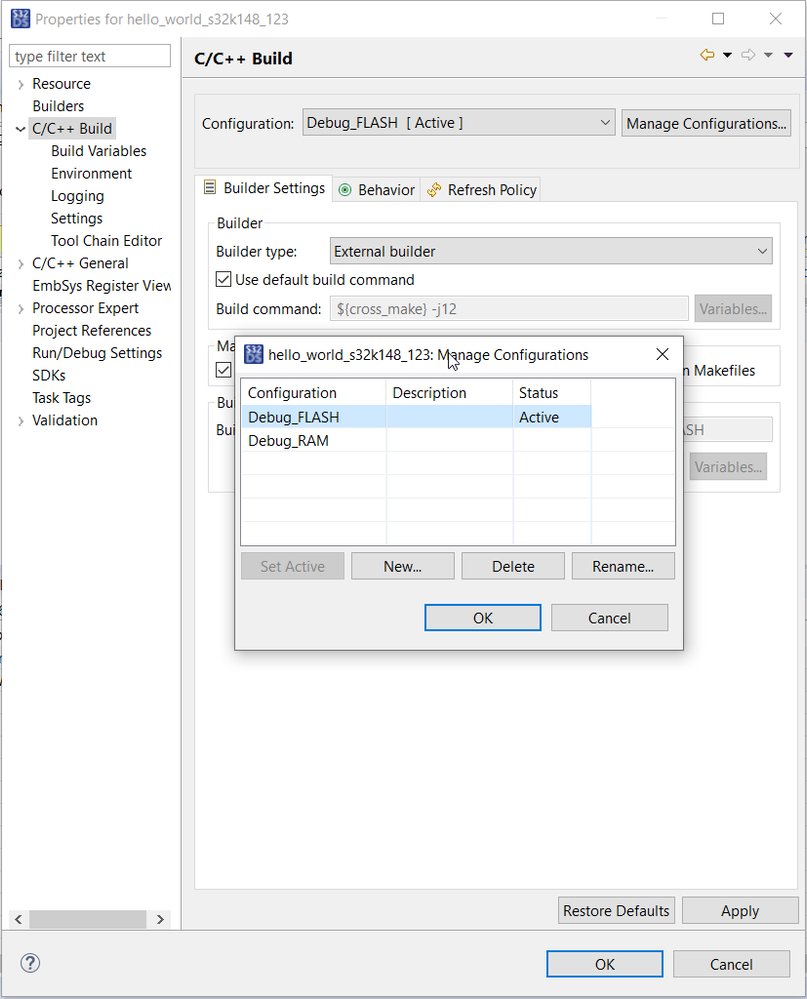
Task: Click the Description column header
Action: pos(450,393)
